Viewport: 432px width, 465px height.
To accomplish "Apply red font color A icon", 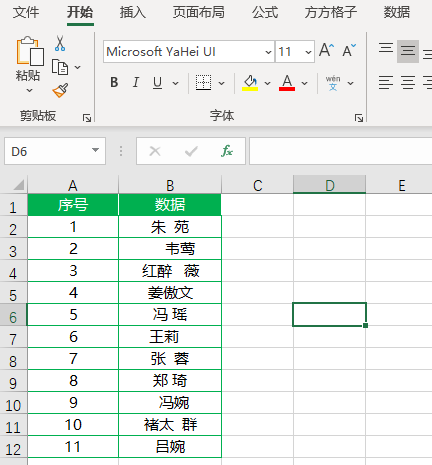I will pyautogui.click(x=287, y=83).
